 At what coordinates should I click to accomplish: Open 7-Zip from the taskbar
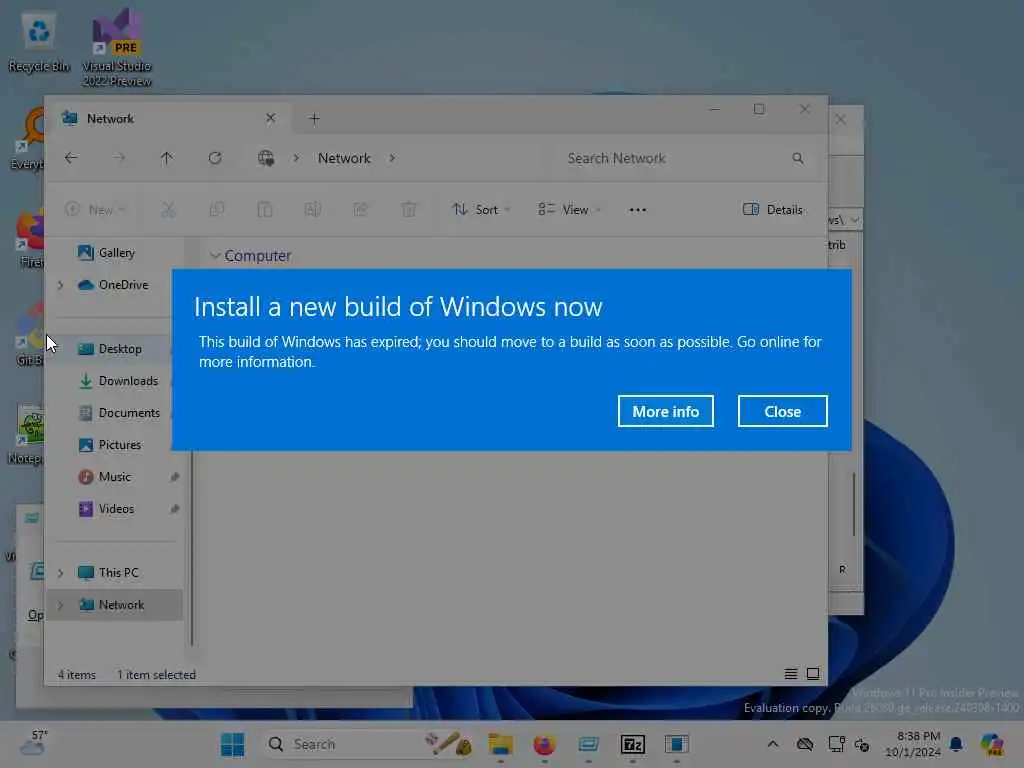pos(632,744)
